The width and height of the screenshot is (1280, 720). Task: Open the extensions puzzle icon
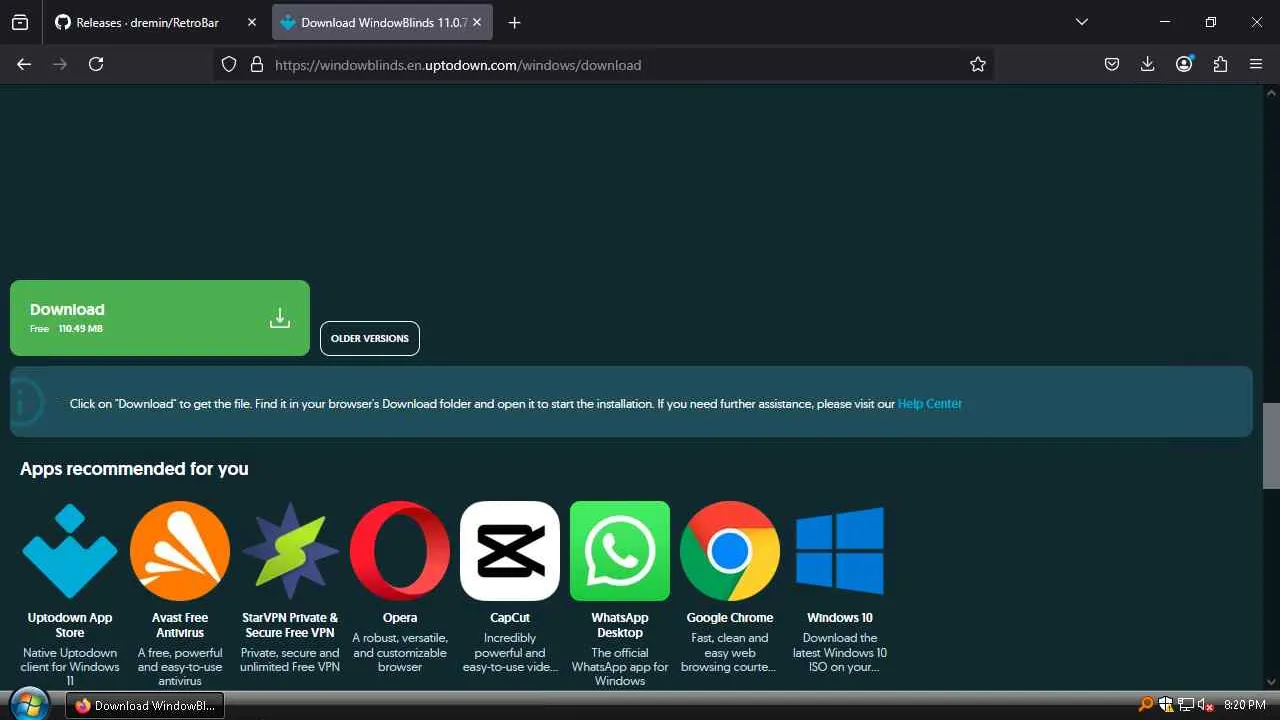tap(1220, 64)
